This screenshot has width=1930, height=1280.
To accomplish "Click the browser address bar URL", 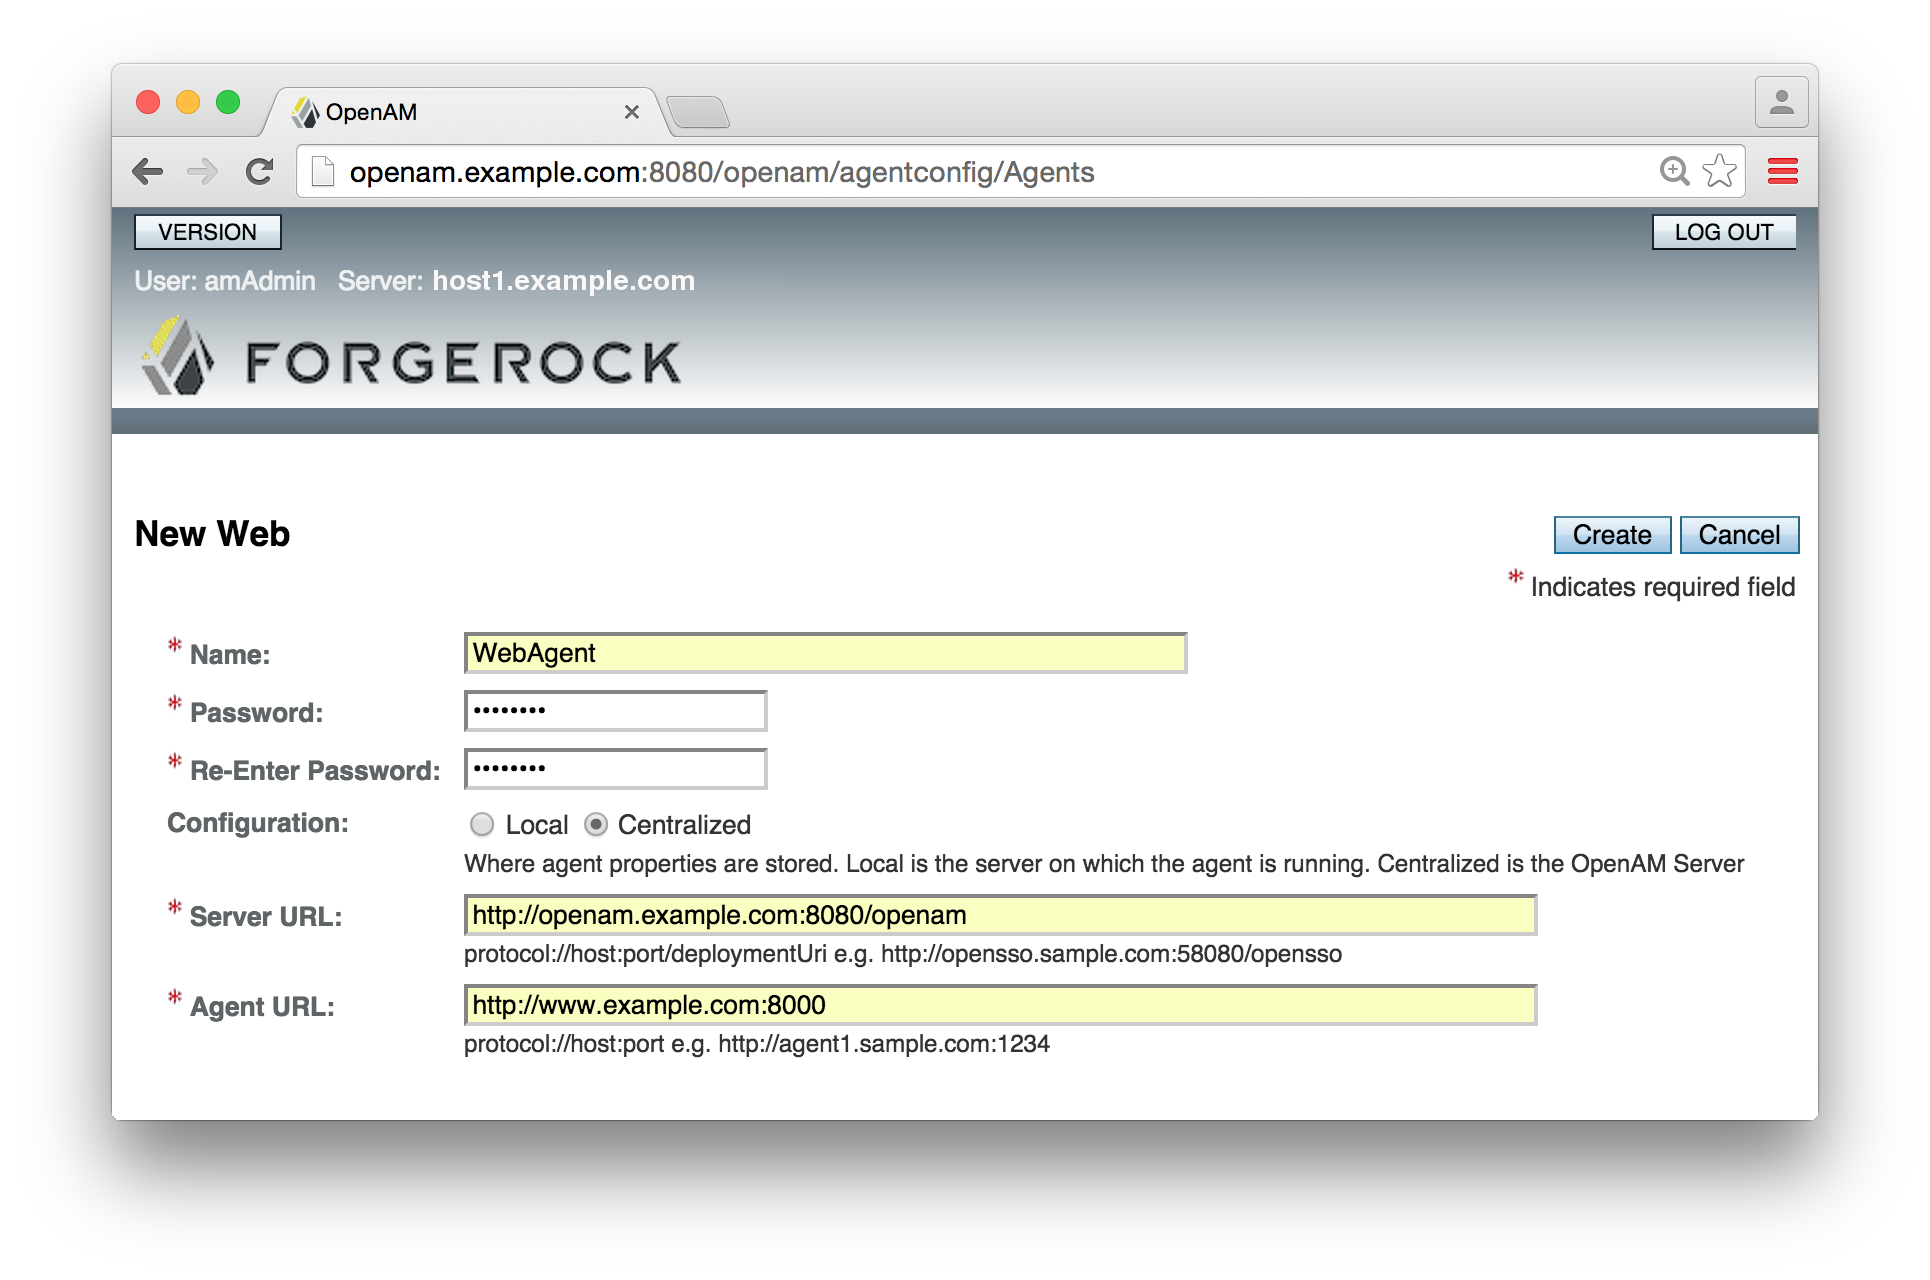I will click(x=722, y=172).
